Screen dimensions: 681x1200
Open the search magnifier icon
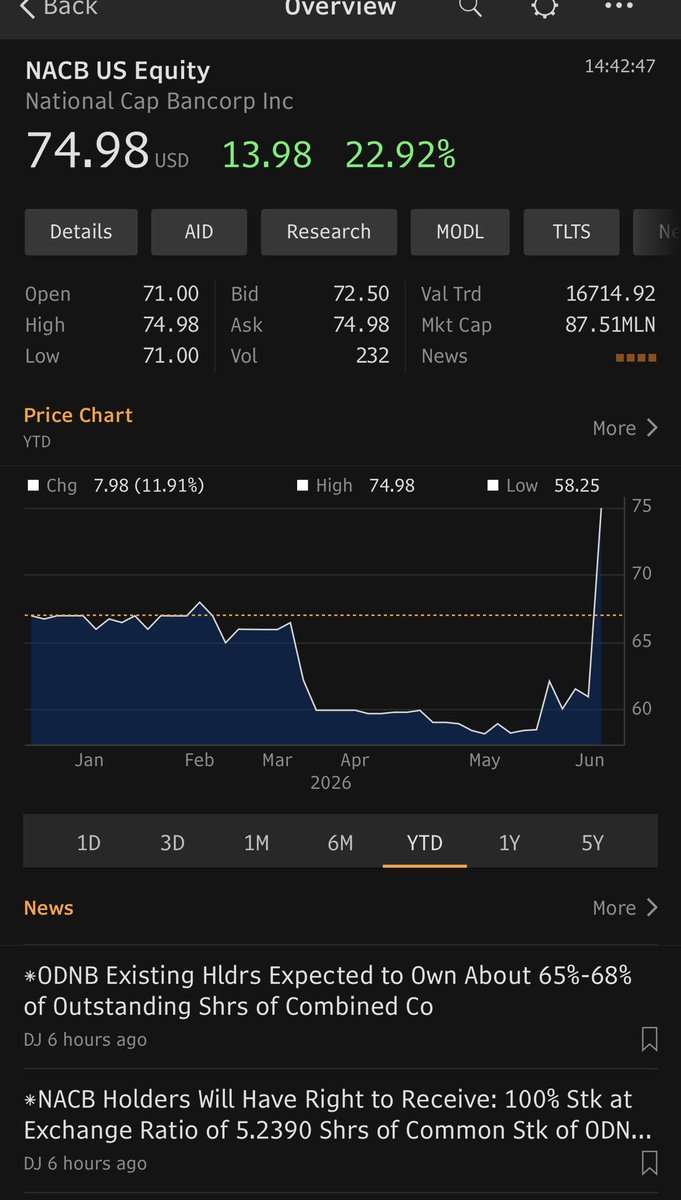(470, 8)
